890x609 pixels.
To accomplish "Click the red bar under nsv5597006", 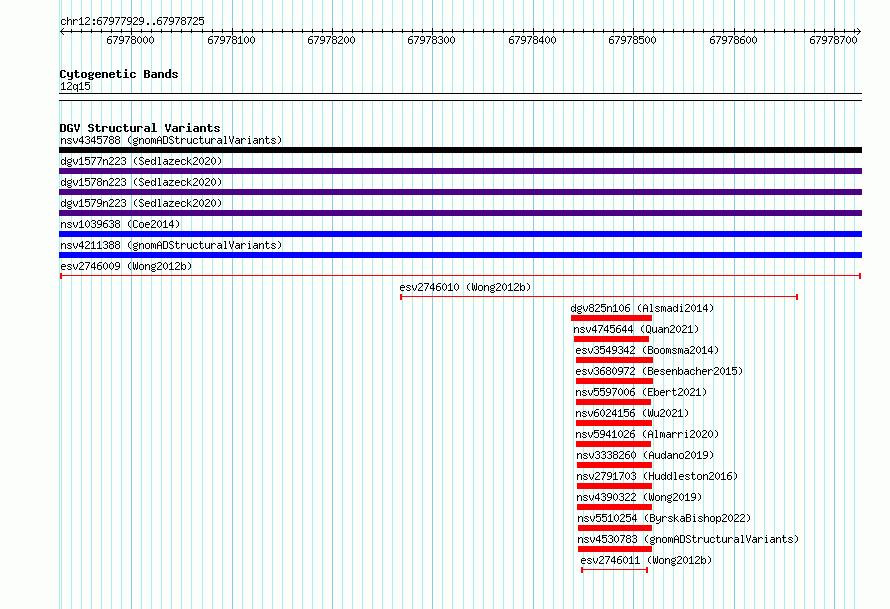I will 614,402.
